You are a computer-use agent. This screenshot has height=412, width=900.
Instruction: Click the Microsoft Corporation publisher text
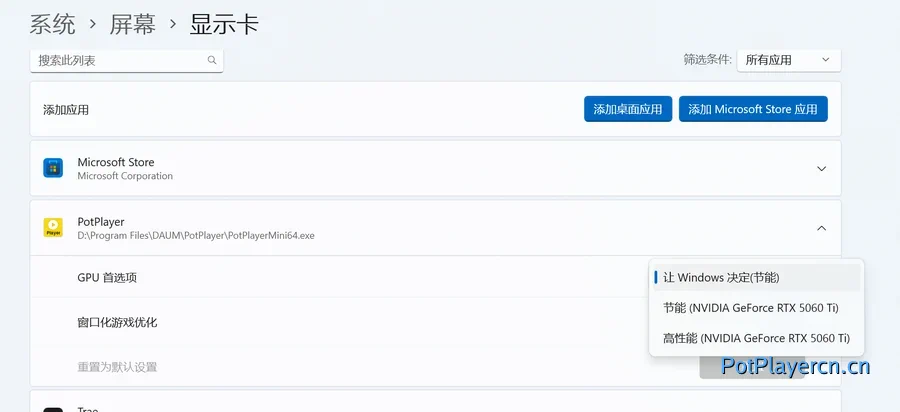coord(125,176)
